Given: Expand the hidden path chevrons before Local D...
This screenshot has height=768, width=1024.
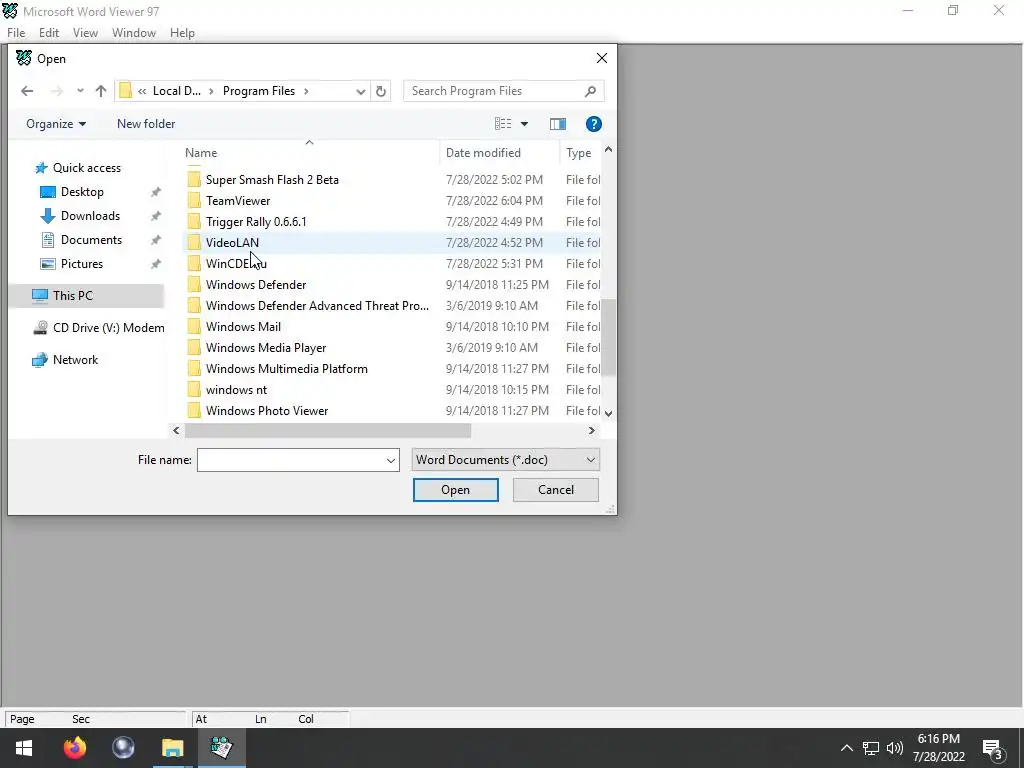Looking at the screenshot, I should [x=142, y=91].
